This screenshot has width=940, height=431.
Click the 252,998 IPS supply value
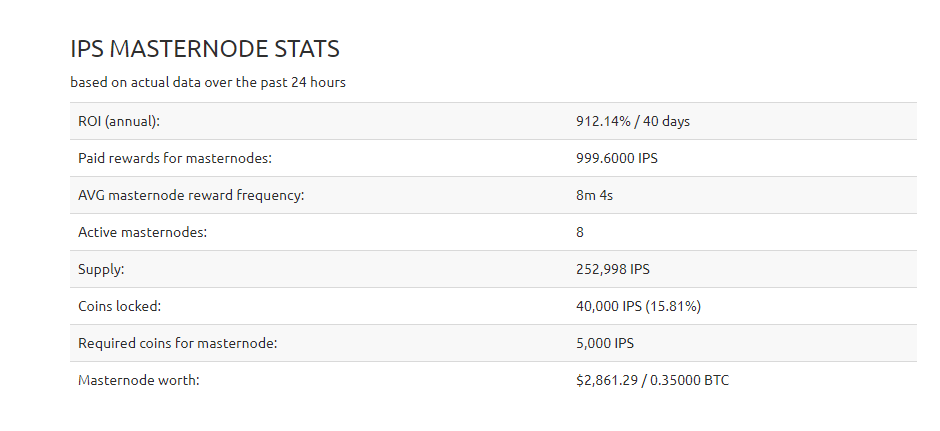click(x=613, y=270)
